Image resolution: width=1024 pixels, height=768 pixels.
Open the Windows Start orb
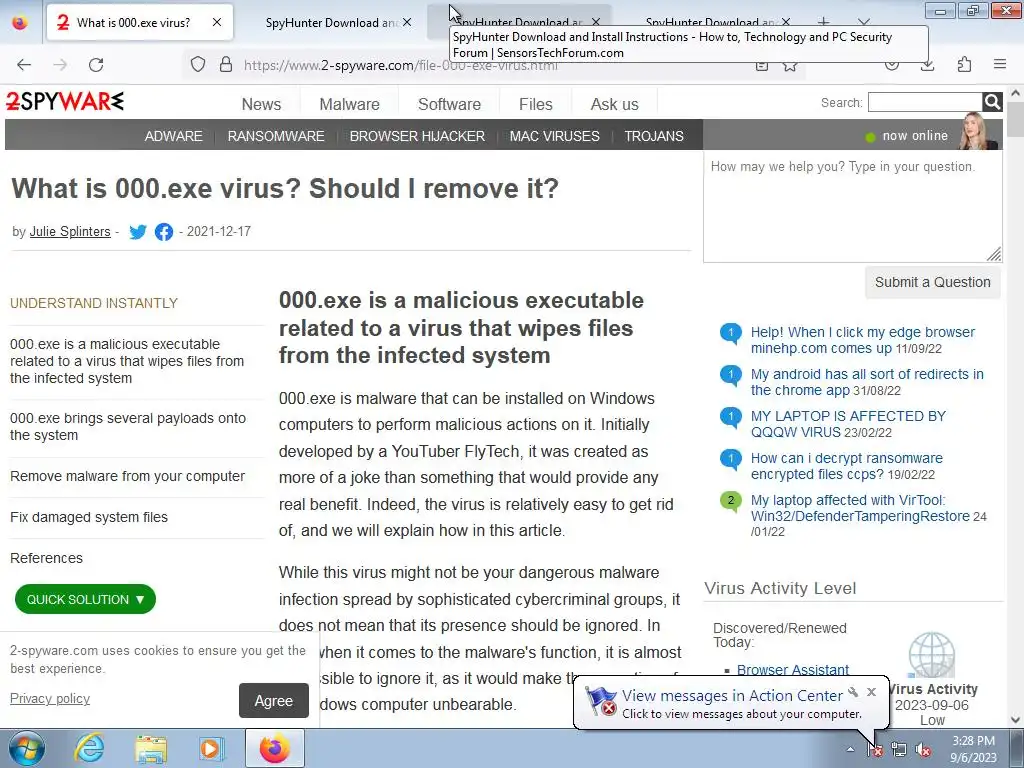pyautogui.click(x=26, y=748)
